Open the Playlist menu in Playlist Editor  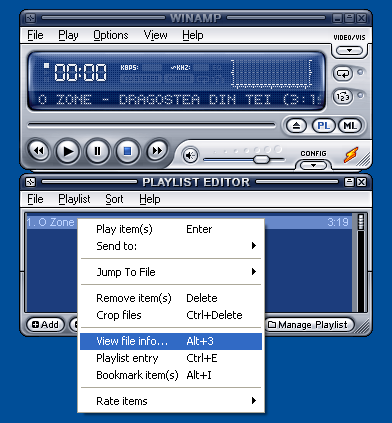click(74, 199)
